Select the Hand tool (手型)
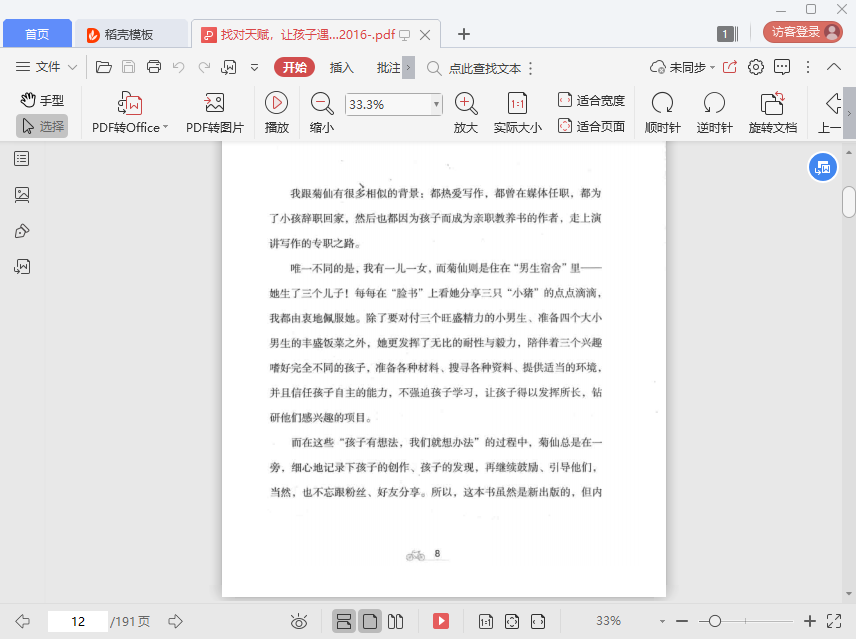This screenshot has width=856, height=639. [42, 100]
